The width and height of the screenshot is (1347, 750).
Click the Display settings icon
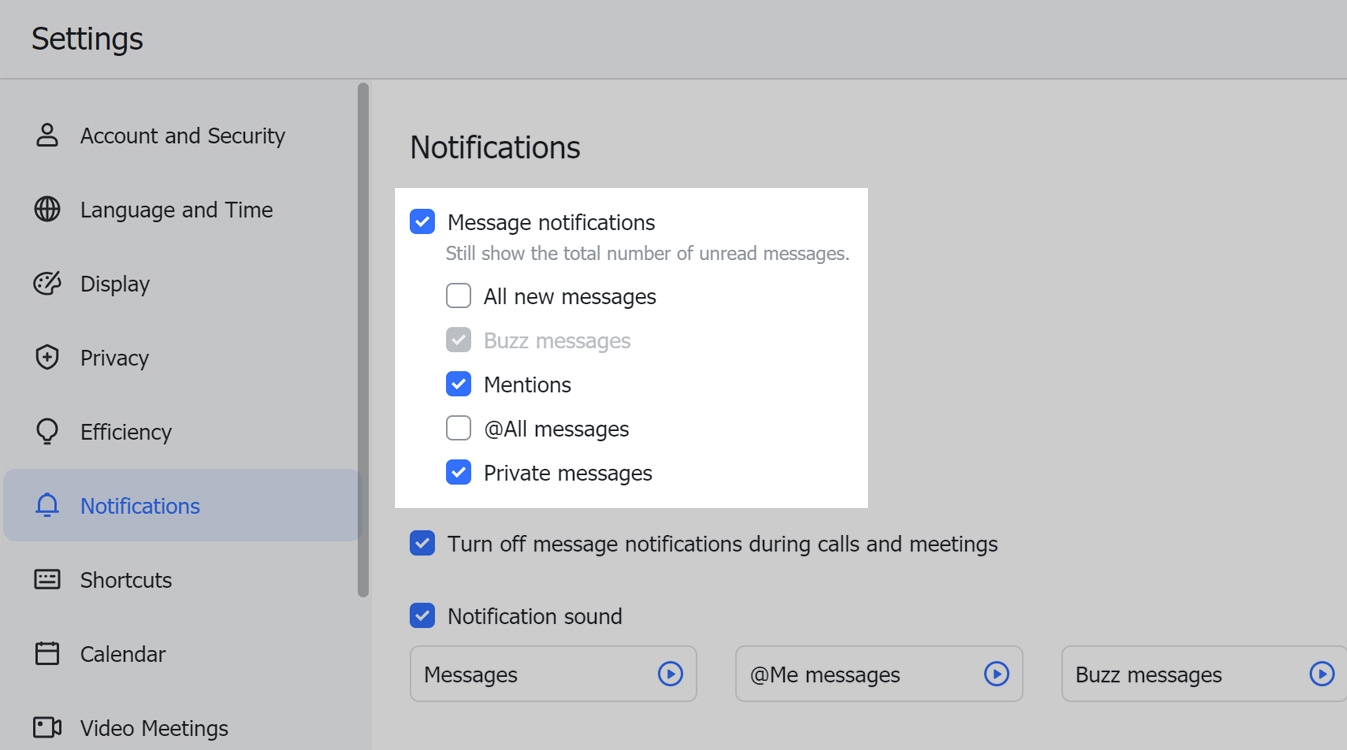[46, 283]
